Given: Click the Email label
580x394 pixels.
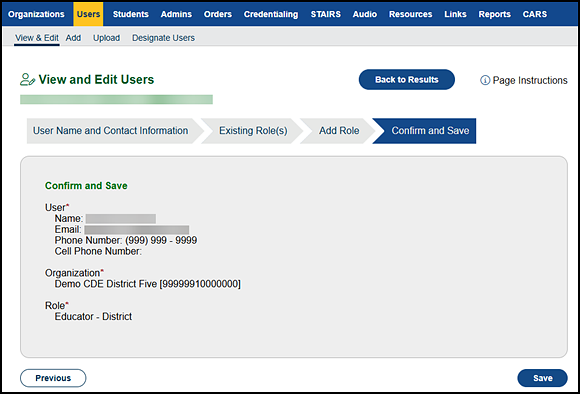Looking at the screenshot, I should [68, 229].
